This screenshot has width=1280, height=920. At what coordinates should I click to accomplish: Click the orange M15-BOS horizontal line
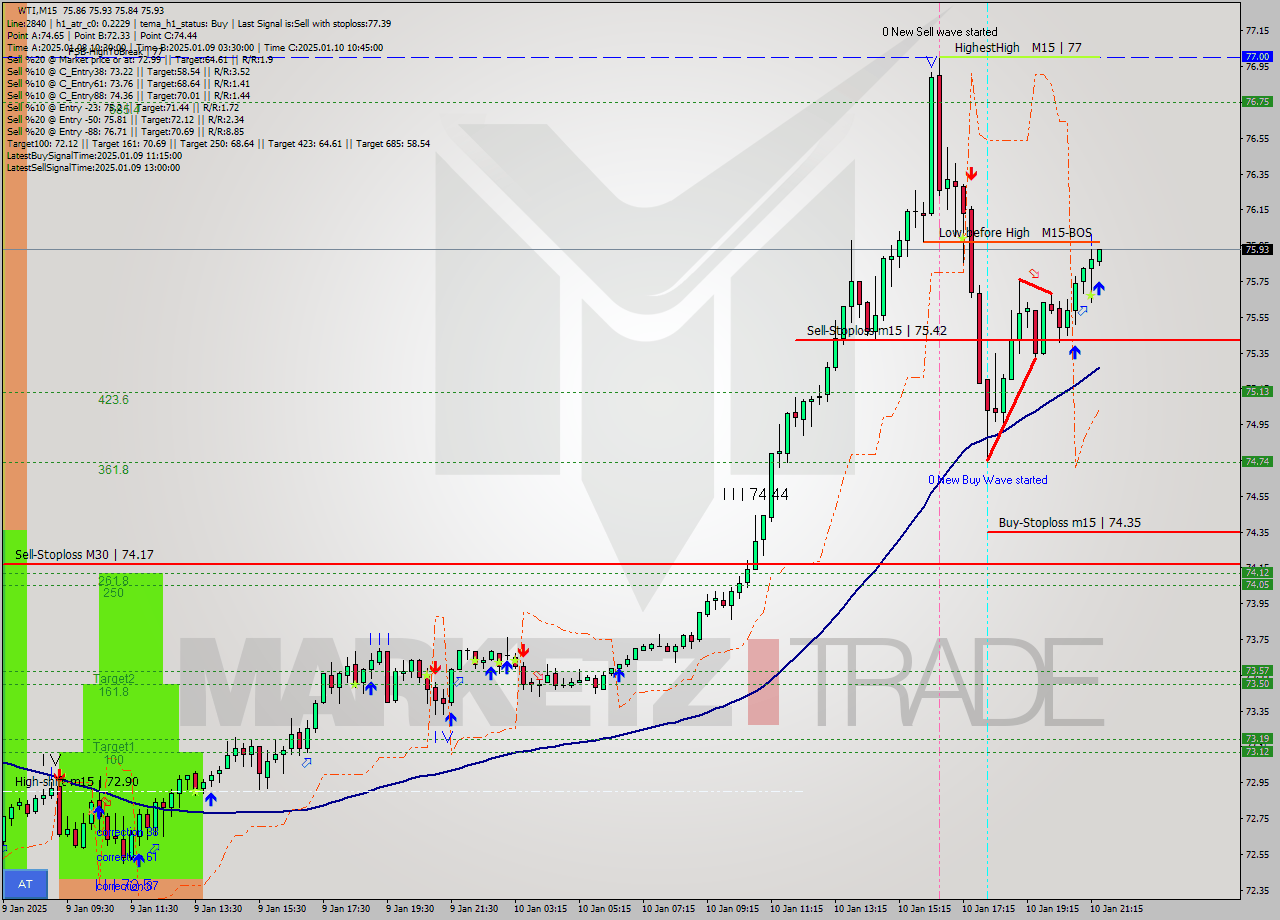pos(1011,242)
